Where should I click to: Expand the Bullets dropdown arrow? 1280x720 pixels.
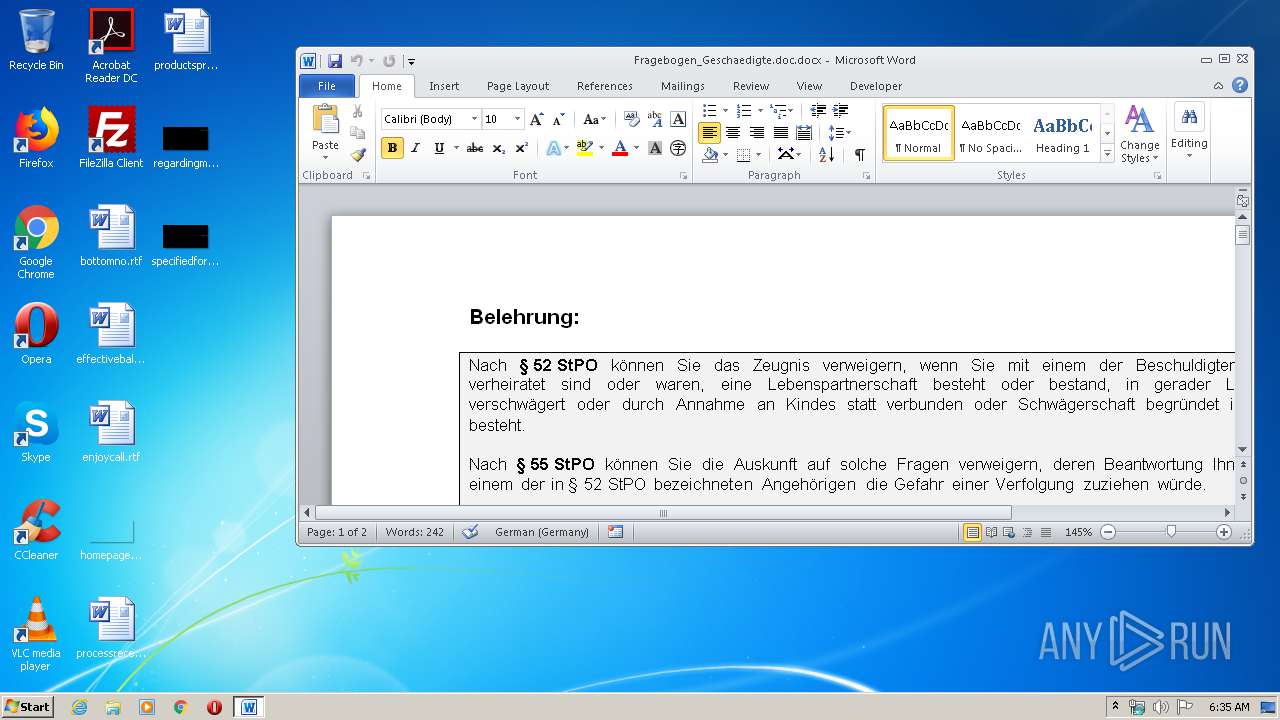tap(725, 111)
